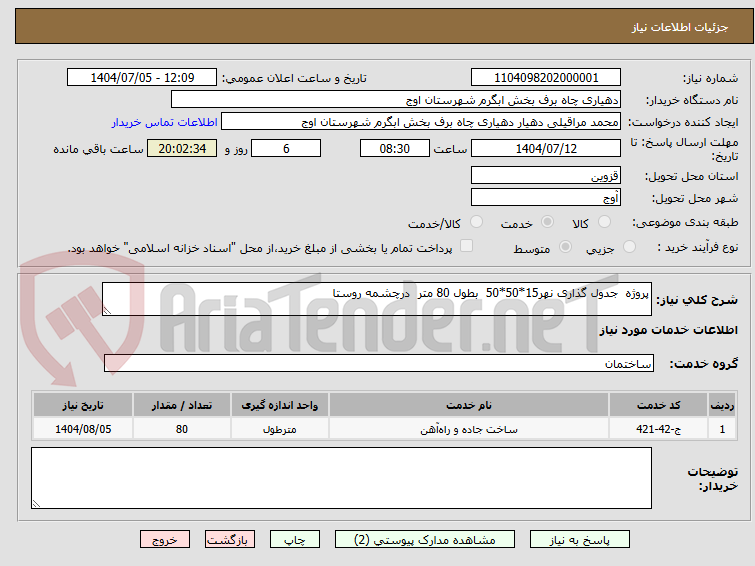Viewport: 755px width, 566px height.
Task: Click service code cell ج-42-421
Action: (658, 429)
